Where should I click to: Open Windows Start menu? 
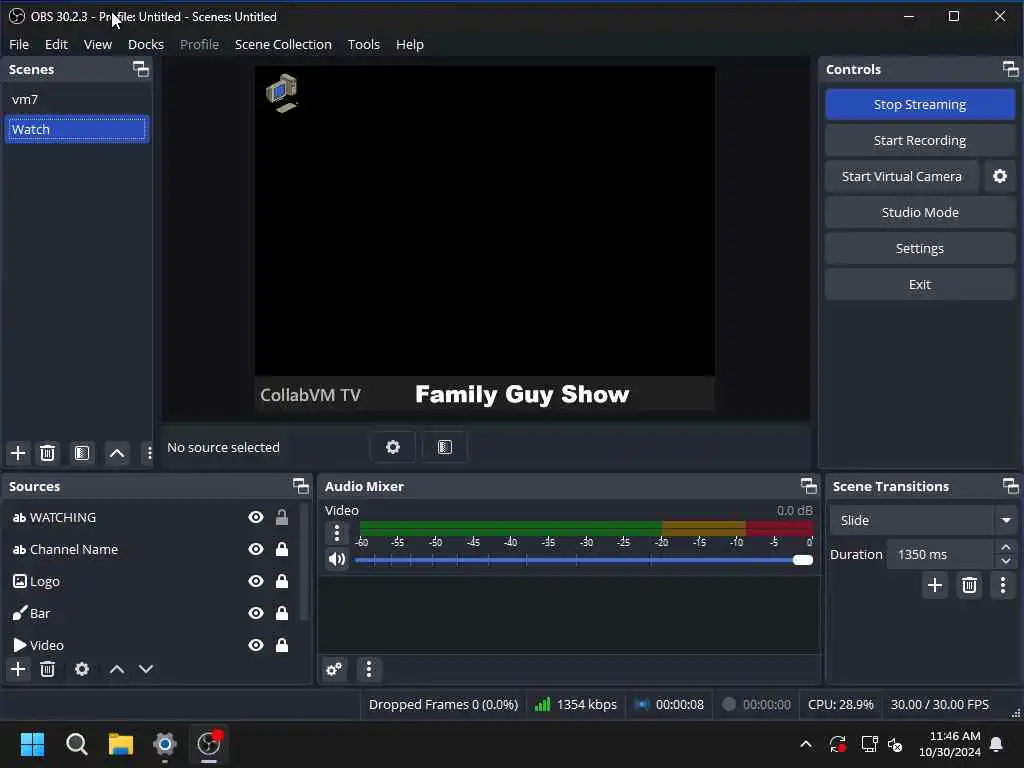[32, 744]
